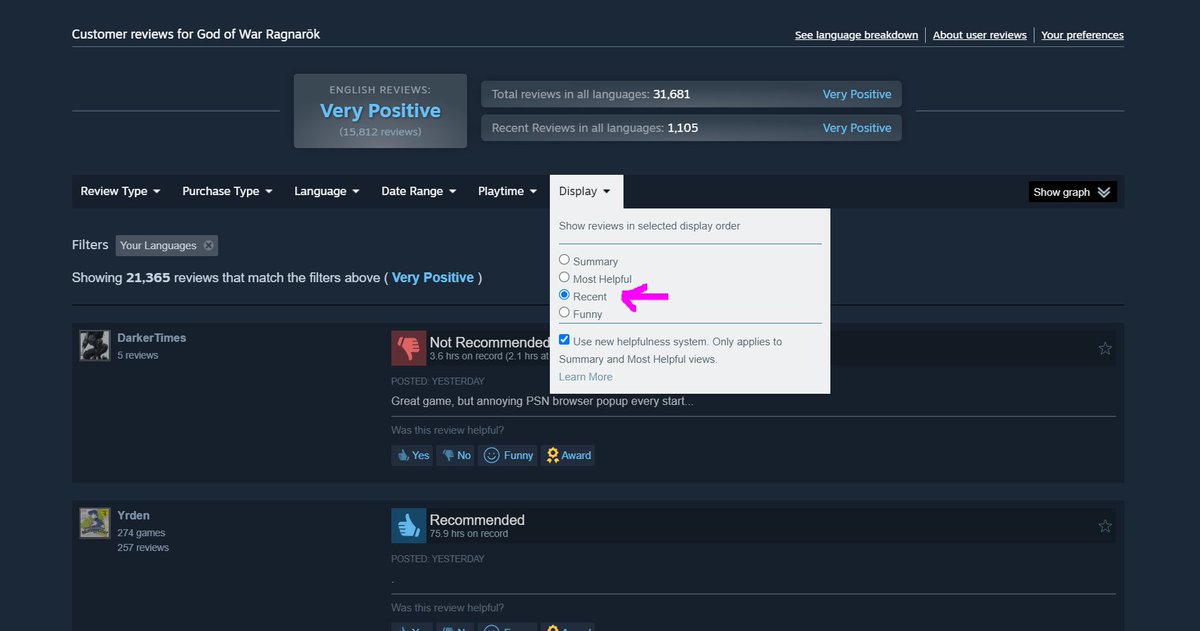
Task: Click the Show graph expander button
Action: 1073,192
